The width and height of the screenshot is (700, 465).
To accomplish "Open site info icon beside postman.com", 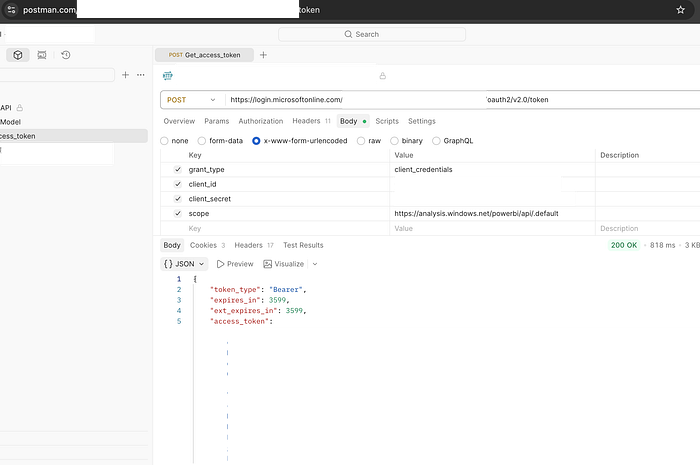I will pyautogui.click(x=11, y=10).
